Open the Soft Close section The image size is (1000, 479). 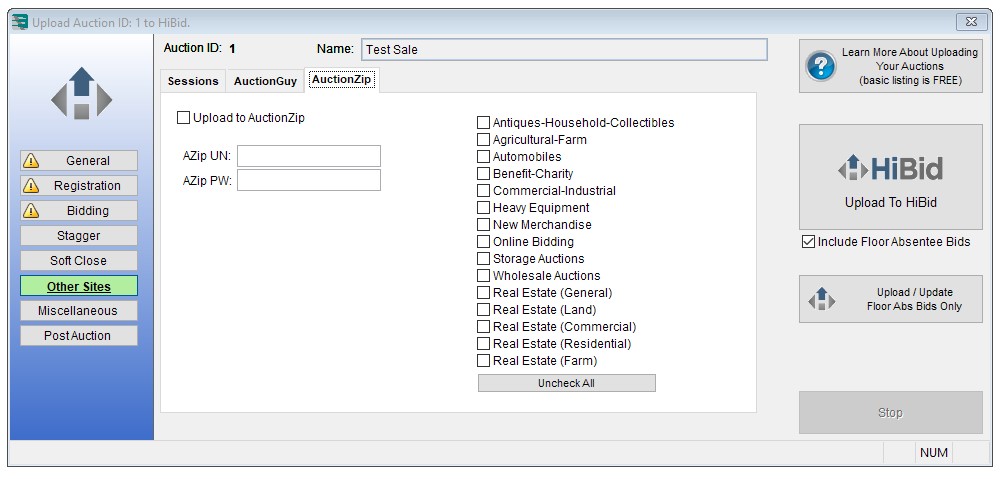point(78,260)
